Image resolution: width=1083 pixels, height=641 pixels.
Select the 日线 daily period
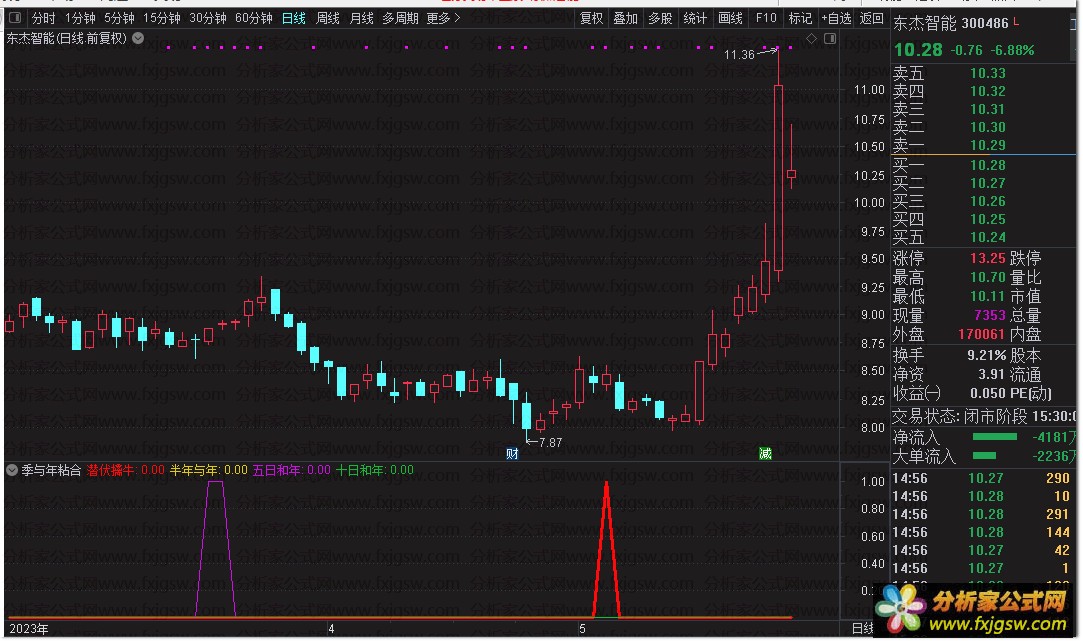click(294, 18)
